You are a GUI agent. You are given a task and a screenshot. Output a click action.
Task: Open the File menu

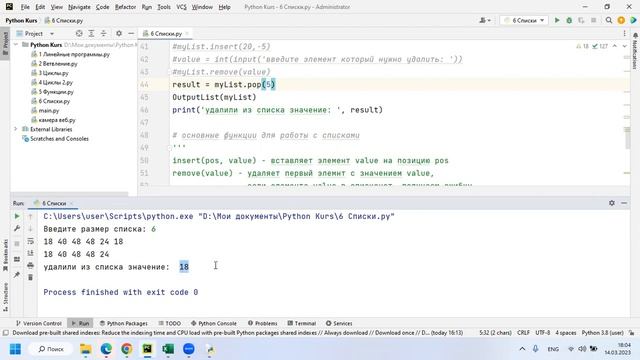point(25,7)
